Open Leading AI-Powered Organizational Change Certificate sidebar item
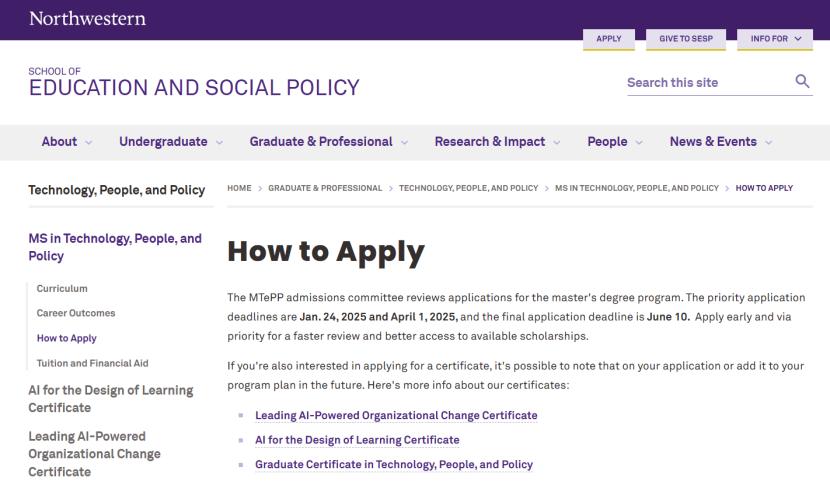This screenshot has width=830, height=488. click(x=94, y=454)
